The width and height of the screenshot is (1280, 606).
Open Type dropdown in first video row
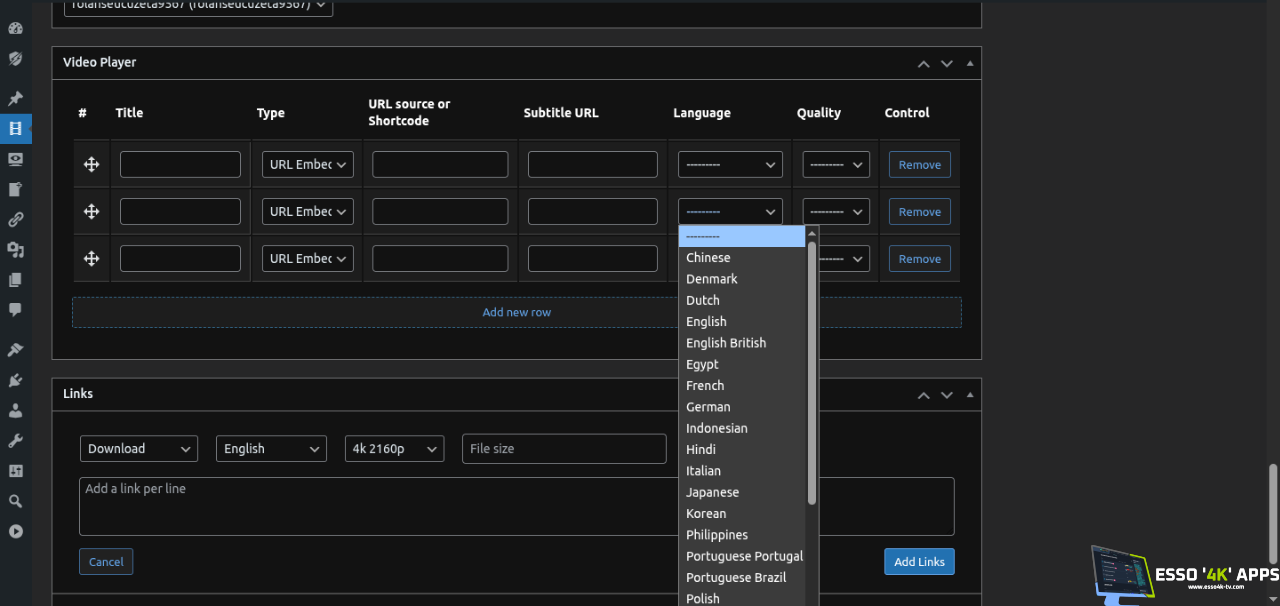[x=307, y=165]
